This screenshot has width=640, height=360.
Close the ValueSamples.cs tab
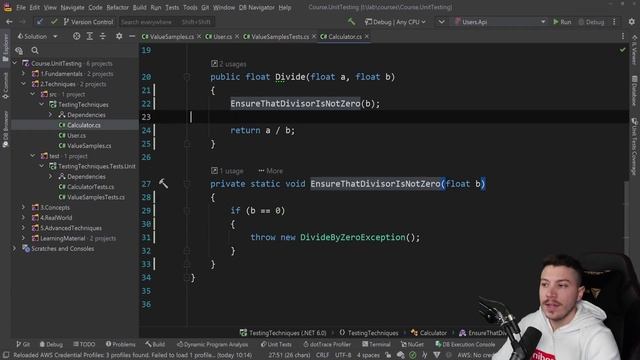point(199,36)
